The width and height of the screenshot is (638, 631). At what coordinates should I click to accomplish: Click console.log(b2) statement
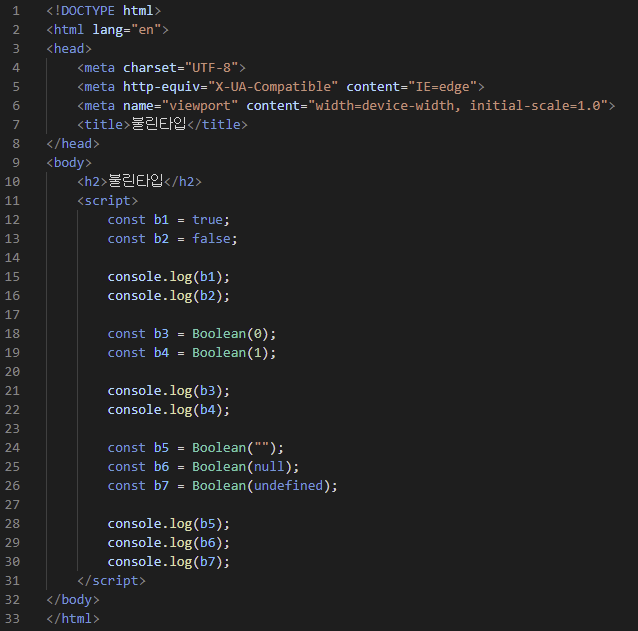169,296
